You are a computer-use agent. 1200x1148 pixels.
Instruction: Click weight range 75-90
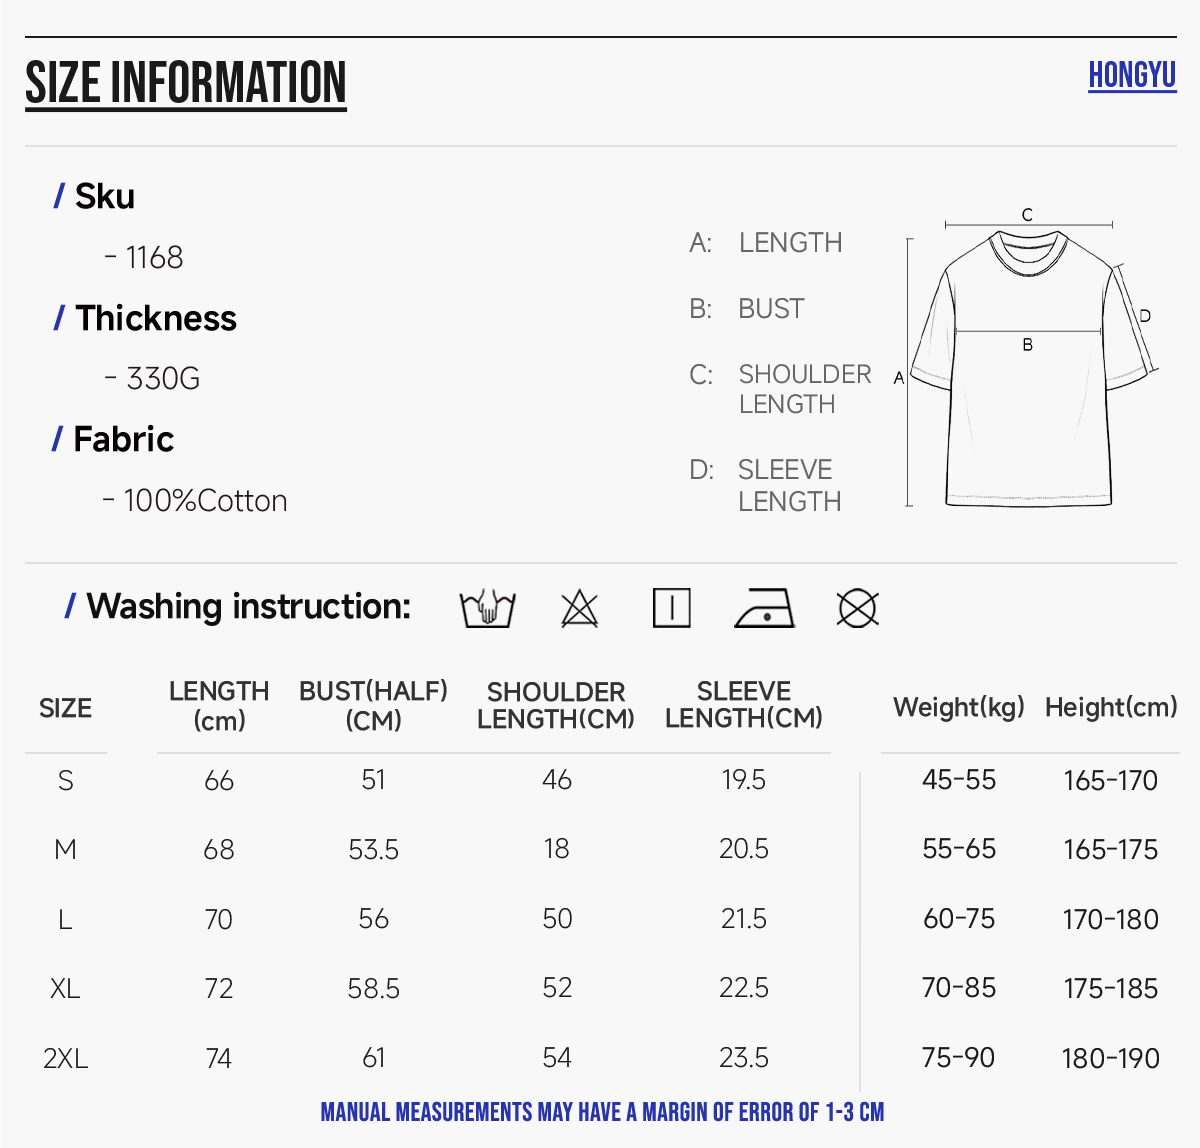959,1058
